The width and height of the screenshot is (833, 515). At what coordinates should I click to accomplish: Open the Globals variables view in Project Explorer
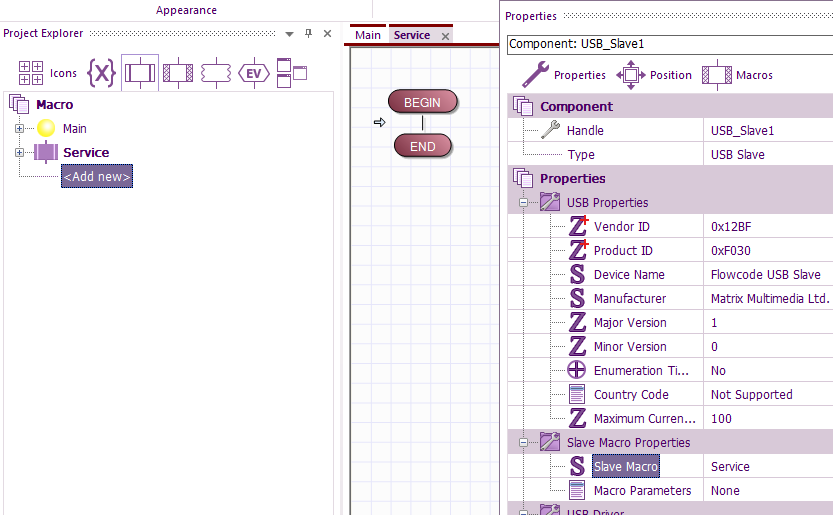101,73
